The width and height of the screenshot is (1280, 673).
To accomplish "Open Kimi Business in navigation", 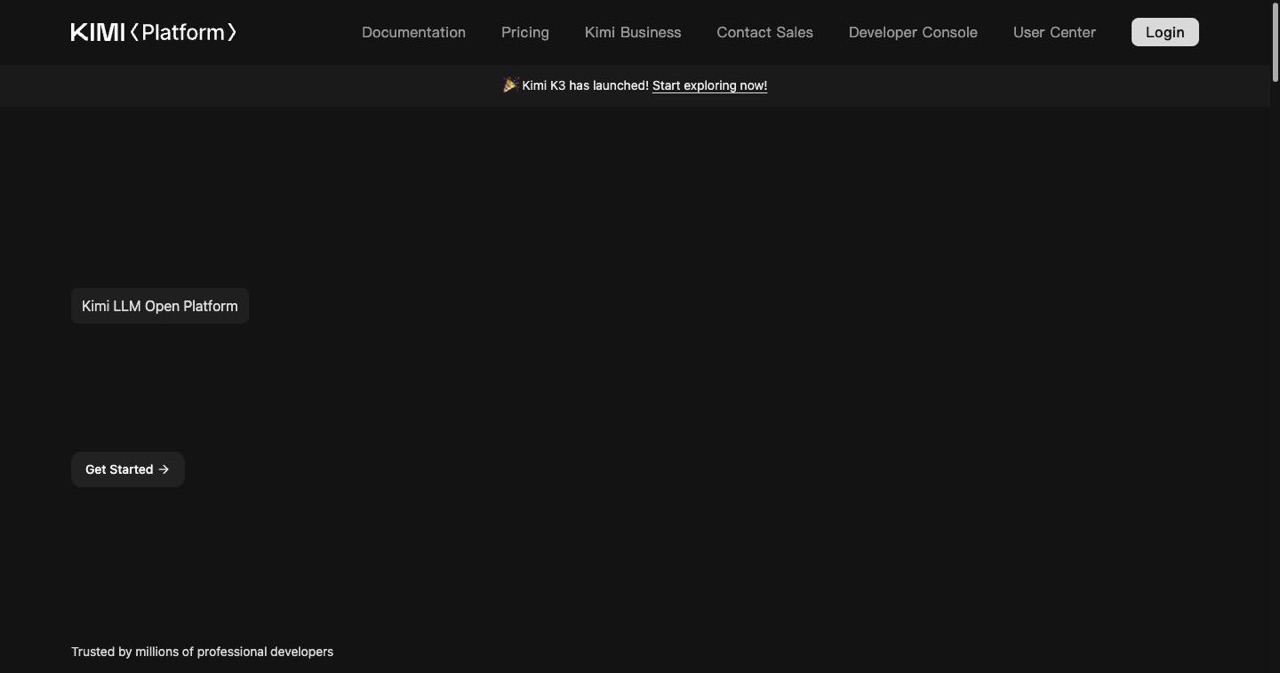I will coord(633,32).
